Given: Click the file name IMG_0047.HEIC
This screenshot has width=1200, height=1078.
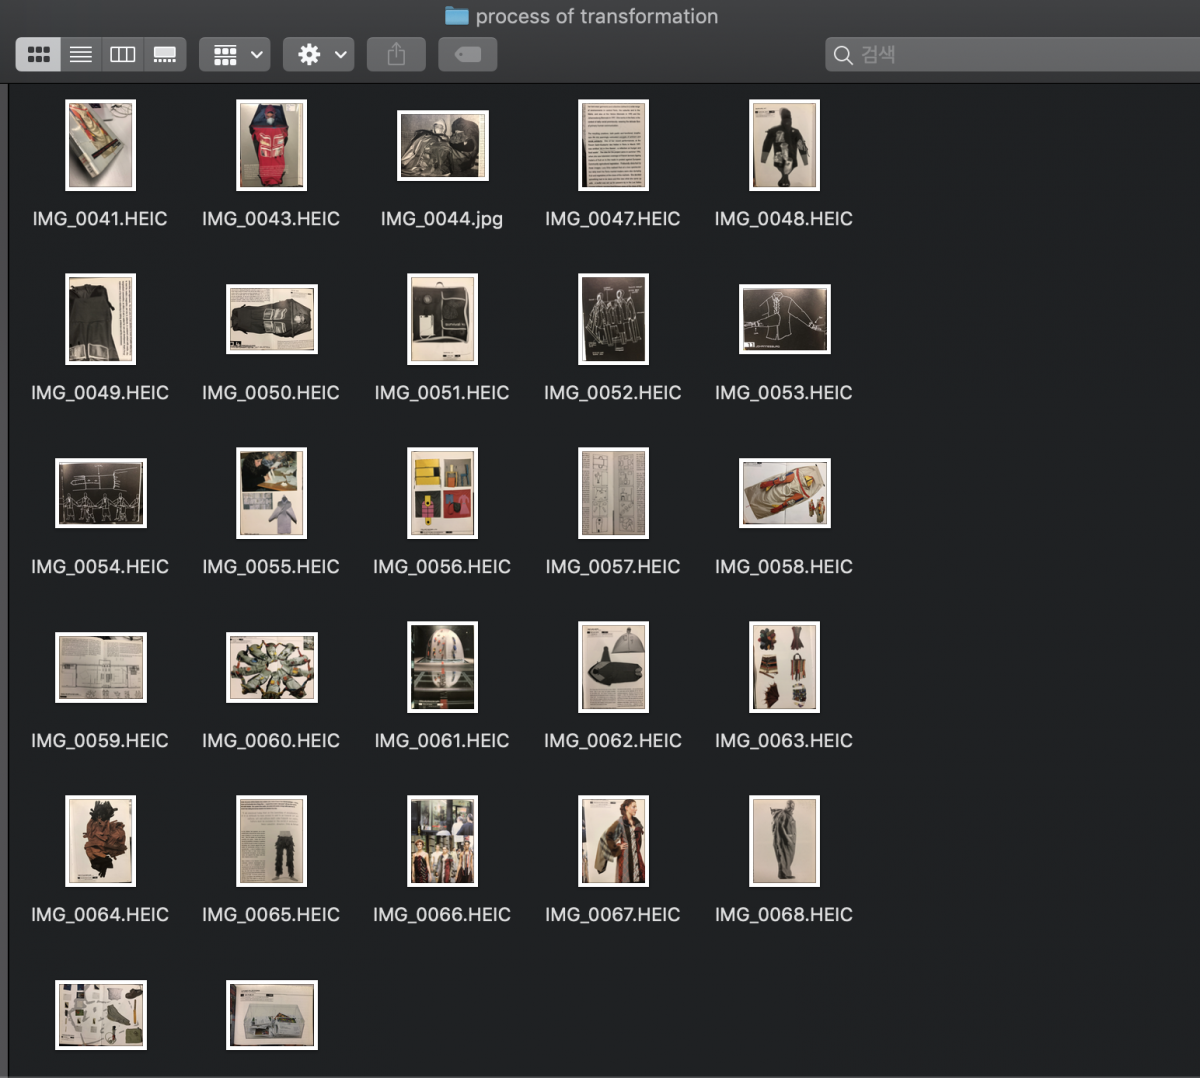Looking at the screenshot, I should point(613,219).
